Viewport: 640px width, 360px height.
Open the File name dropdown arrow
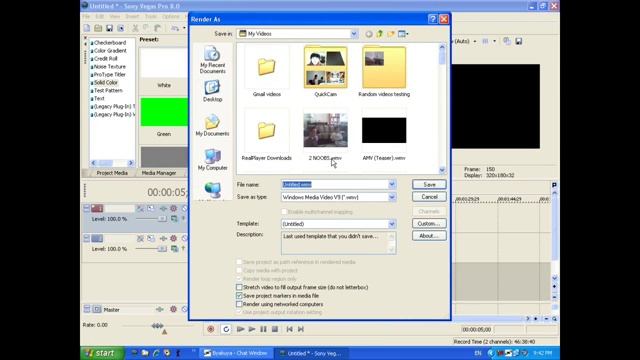click(x=392, y=184)
